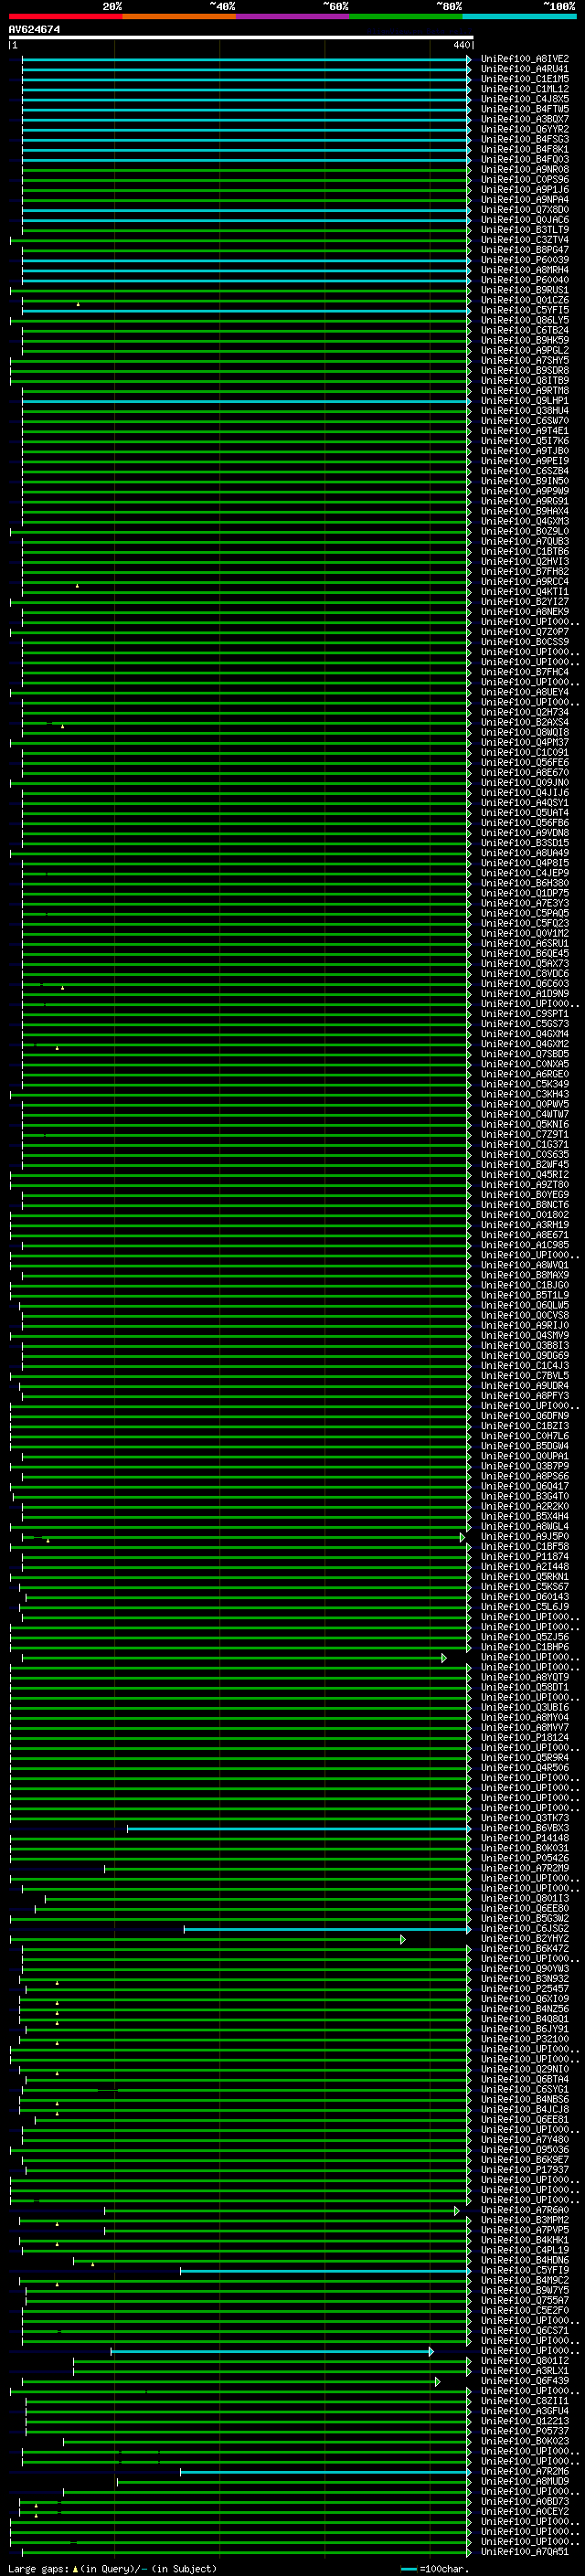This screenshot has width=585, height=2576.
Task: Select hit label UniRef100_C1G371
Action: coord(525,1144)
